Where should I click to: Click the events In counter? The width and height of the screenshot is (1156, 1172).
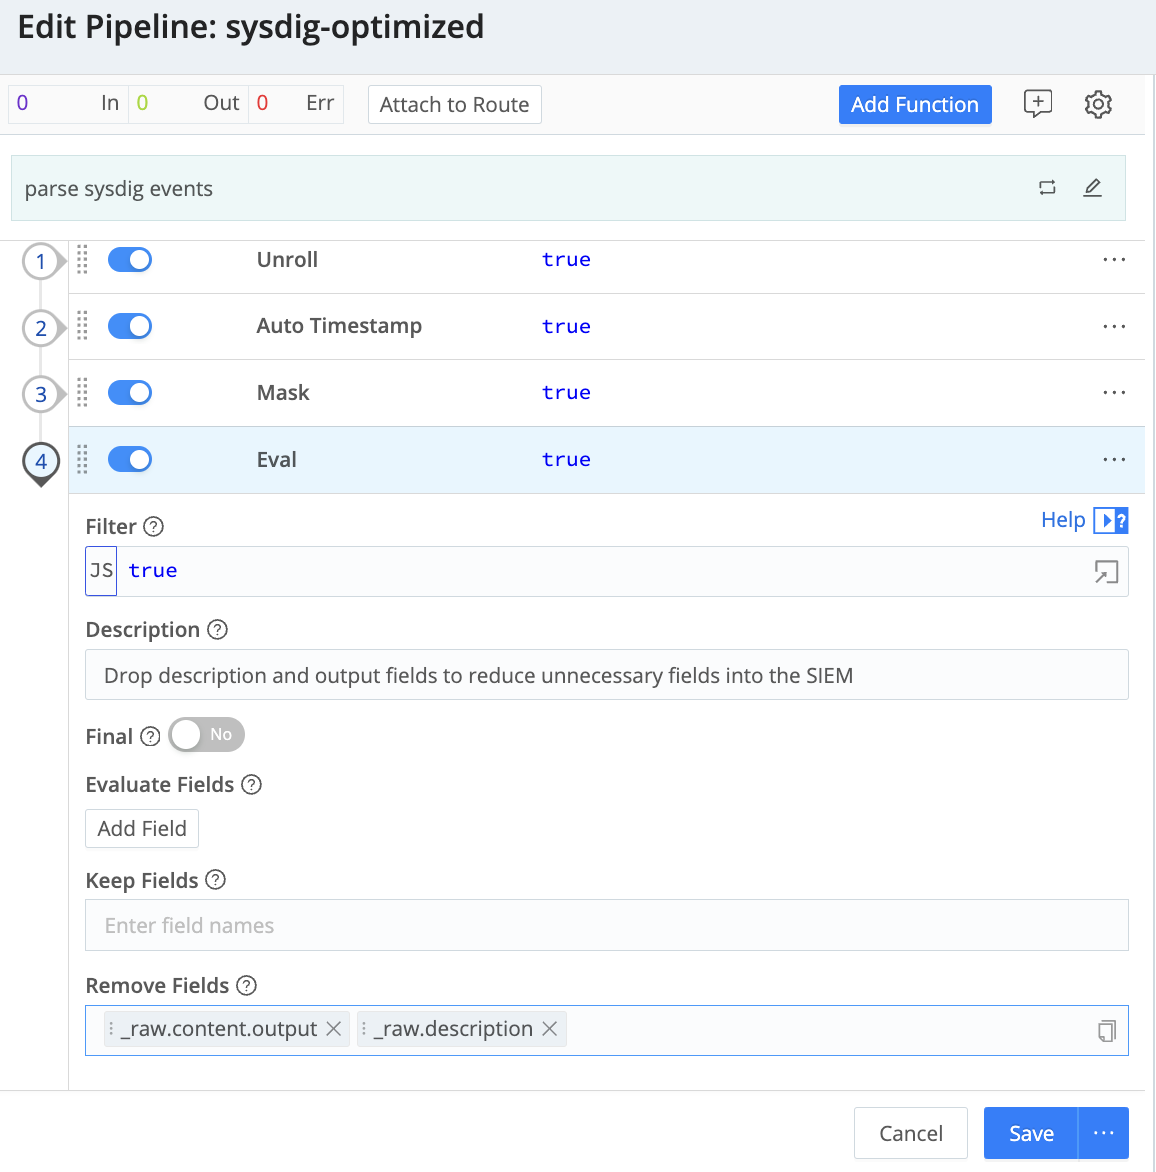pos(68,103)
